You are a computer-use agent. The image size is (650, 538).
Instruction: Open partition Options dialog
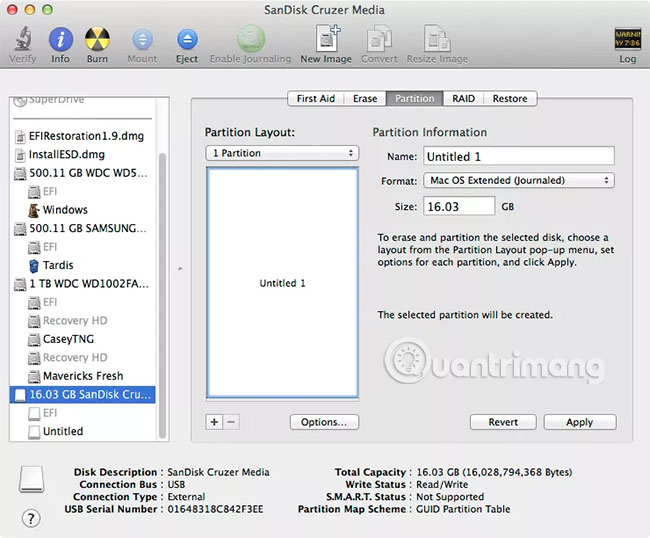coord(324,422)
